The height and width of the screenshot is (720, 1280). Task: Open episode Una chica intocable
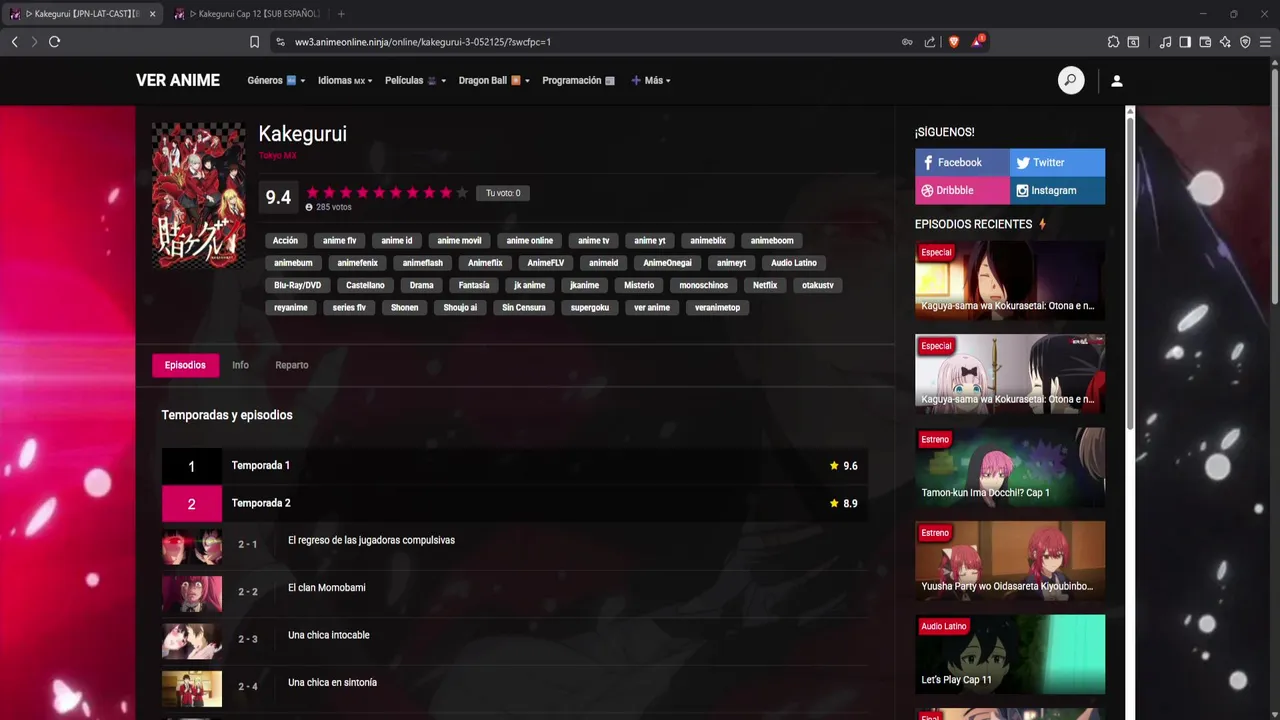pyautogui.click(x=329, y=635)
